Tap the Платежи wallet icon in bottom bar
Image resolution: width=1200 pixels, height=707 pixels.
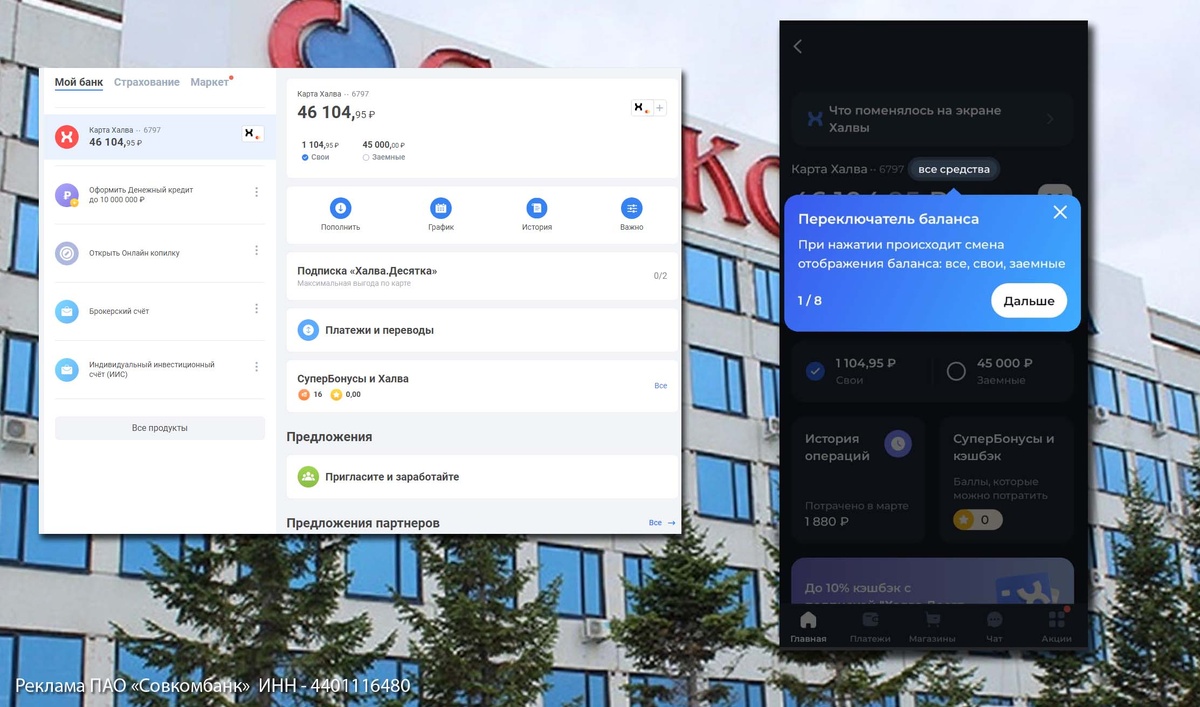pos(870,620)
